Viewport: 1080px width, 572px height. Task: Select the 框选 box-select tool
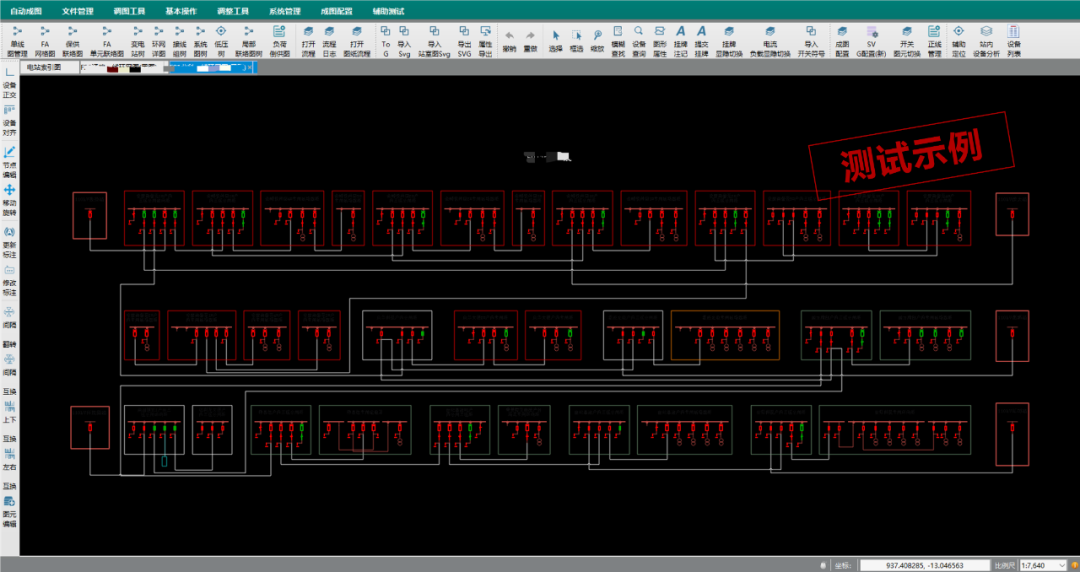(576, 39)
